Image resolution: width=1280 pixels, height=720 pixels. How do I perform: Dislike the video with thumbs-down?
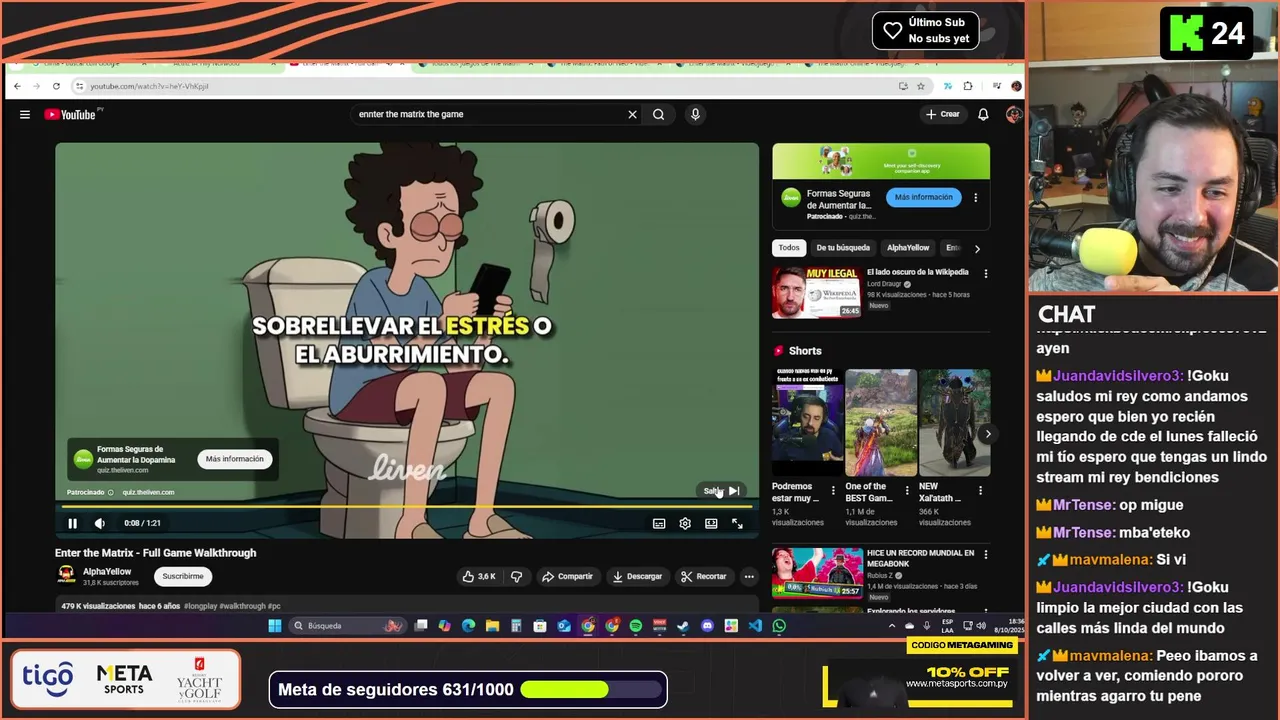click(517, 576)
